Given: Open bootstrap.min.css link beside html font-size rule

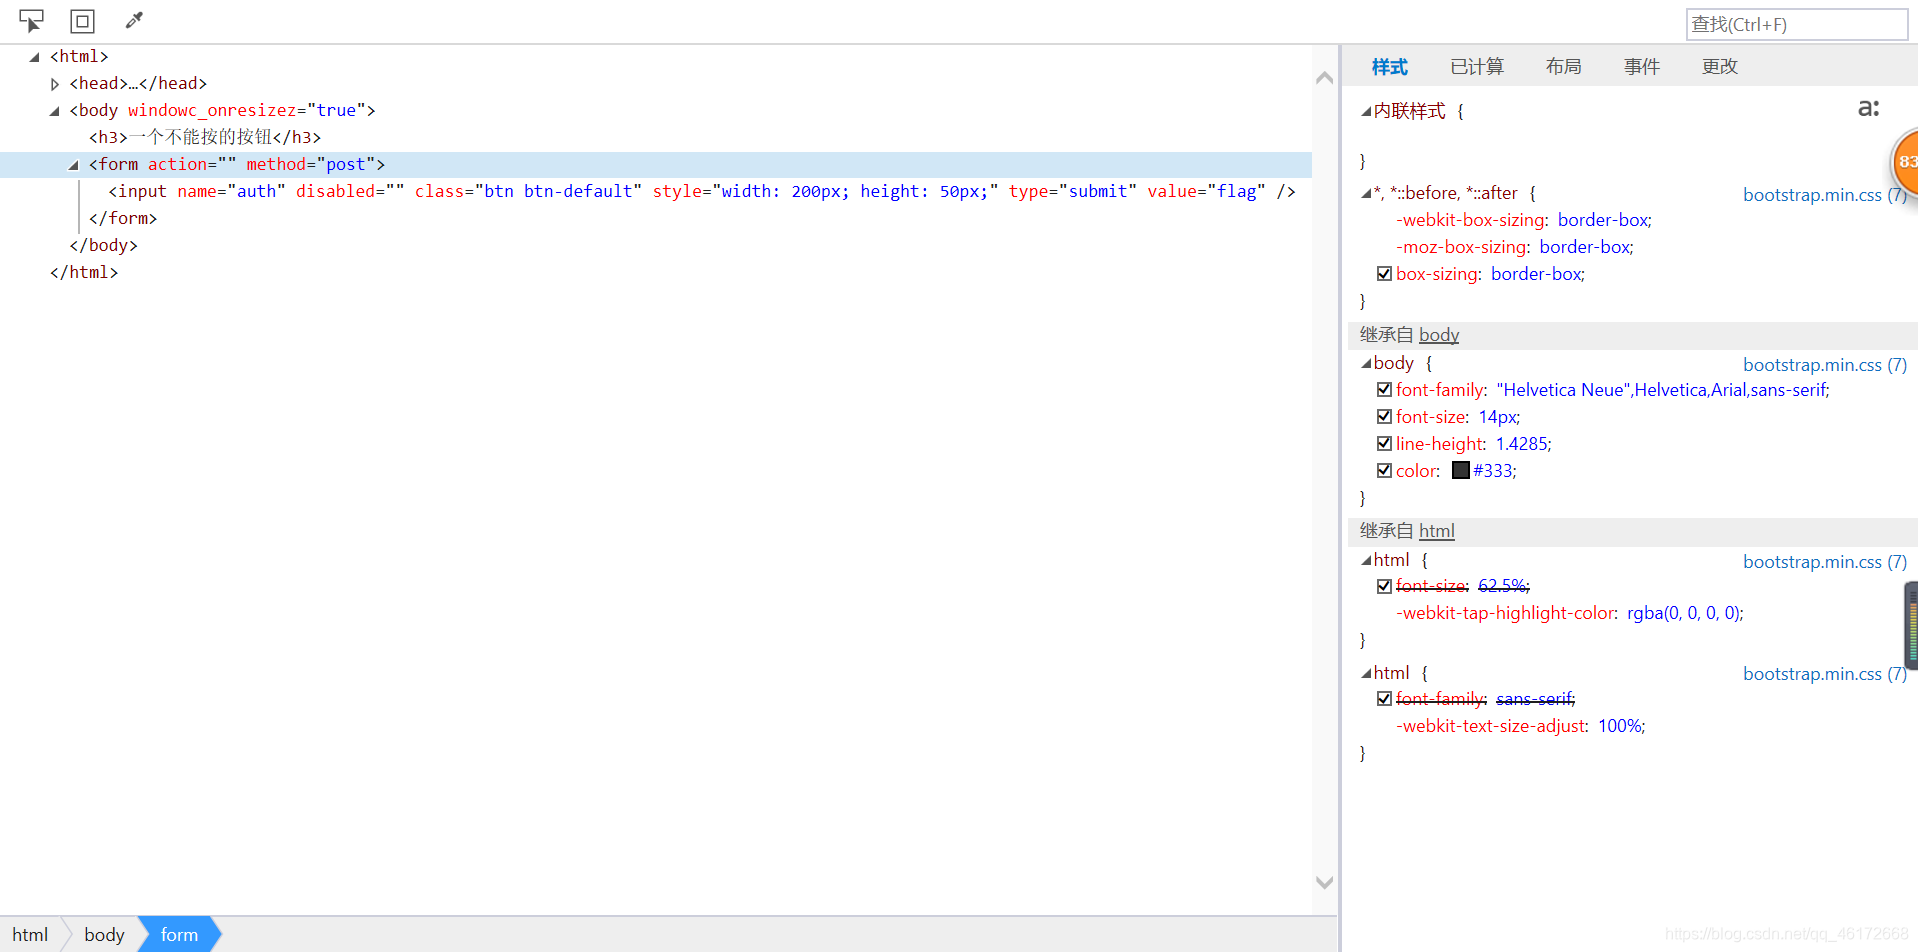Looking at the screenshot, I should pyautogui.click(x=1824, y=562).
